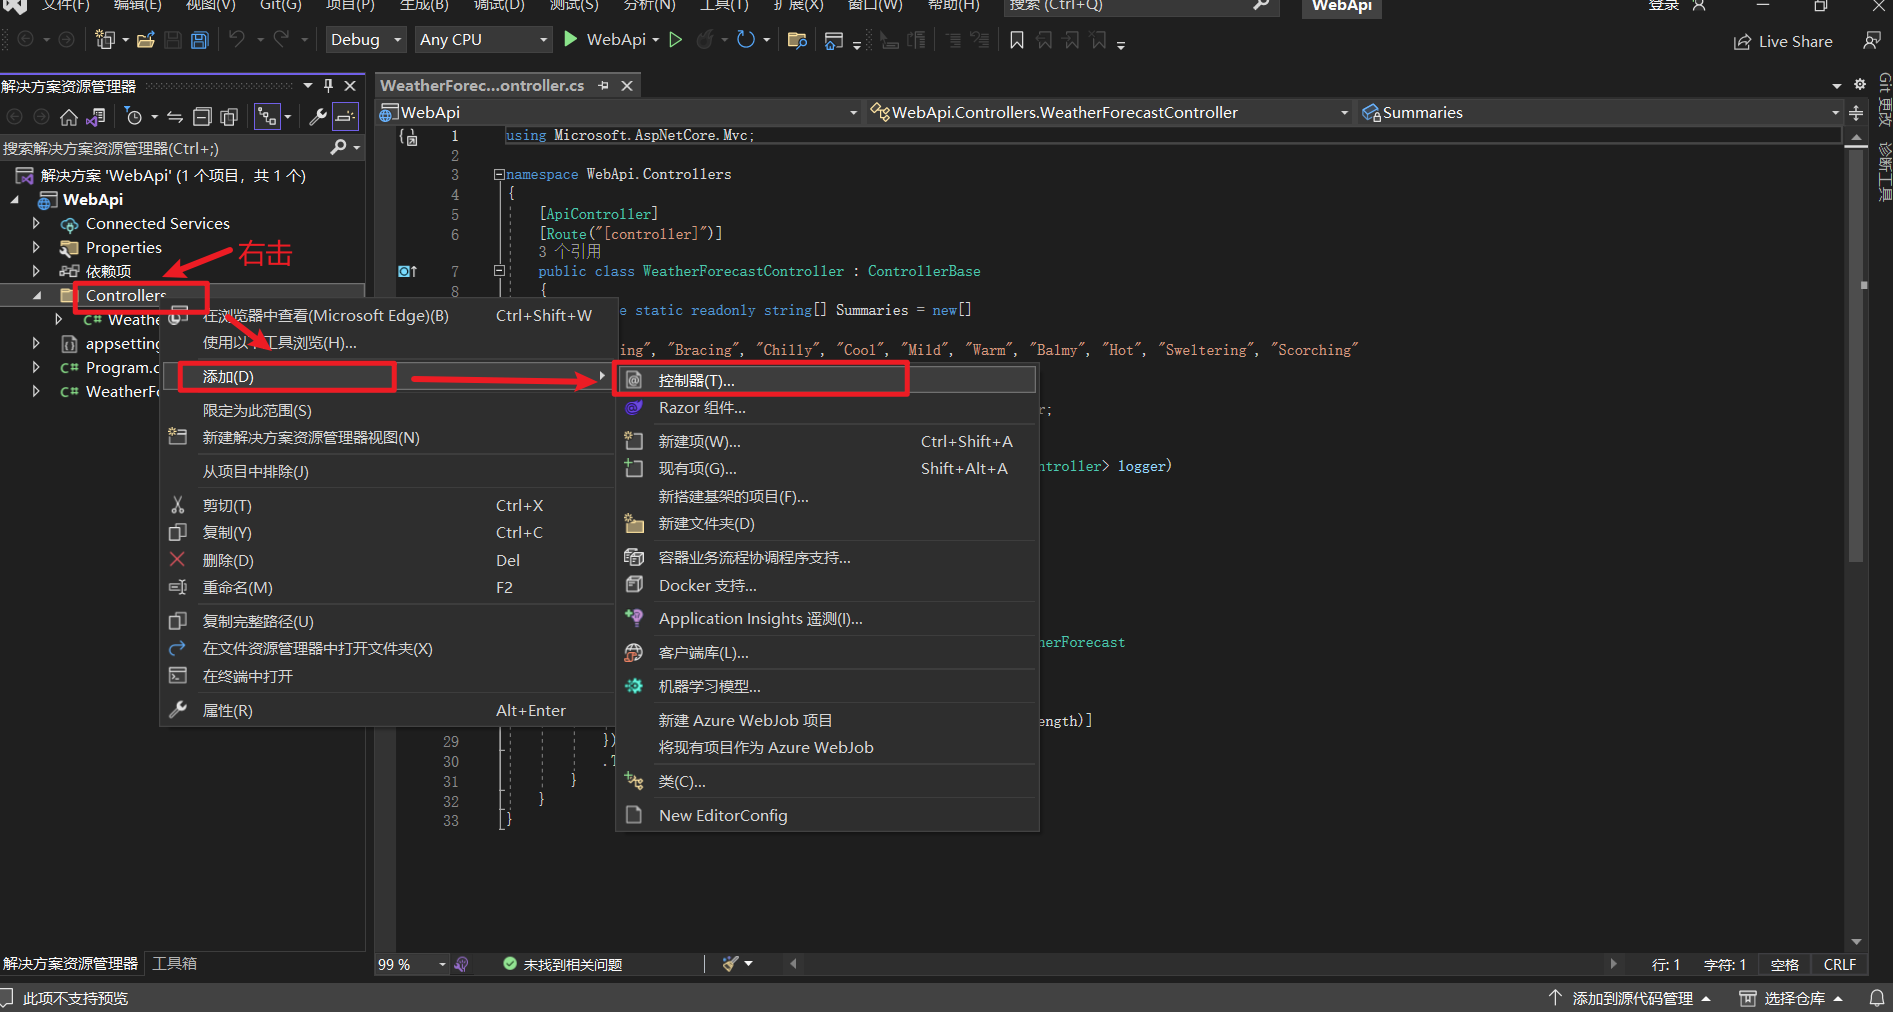Click the Application Insights 遥测(I)... entry
Image resolution: width=1893 pixels, height=1012 pixels.
tap(827, 618)
